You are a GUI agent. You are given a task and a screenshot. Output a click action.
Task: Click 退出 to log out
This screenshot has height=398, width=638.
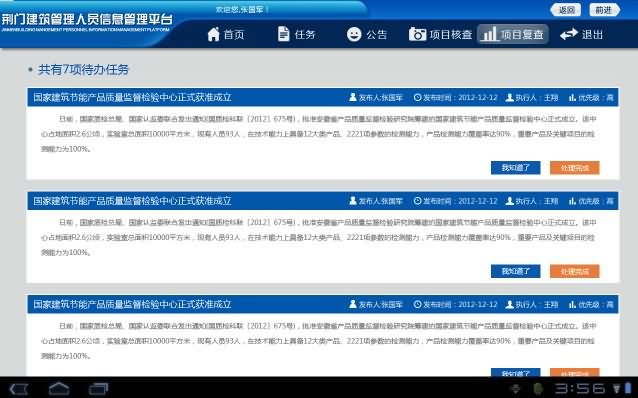click(581, 34)
